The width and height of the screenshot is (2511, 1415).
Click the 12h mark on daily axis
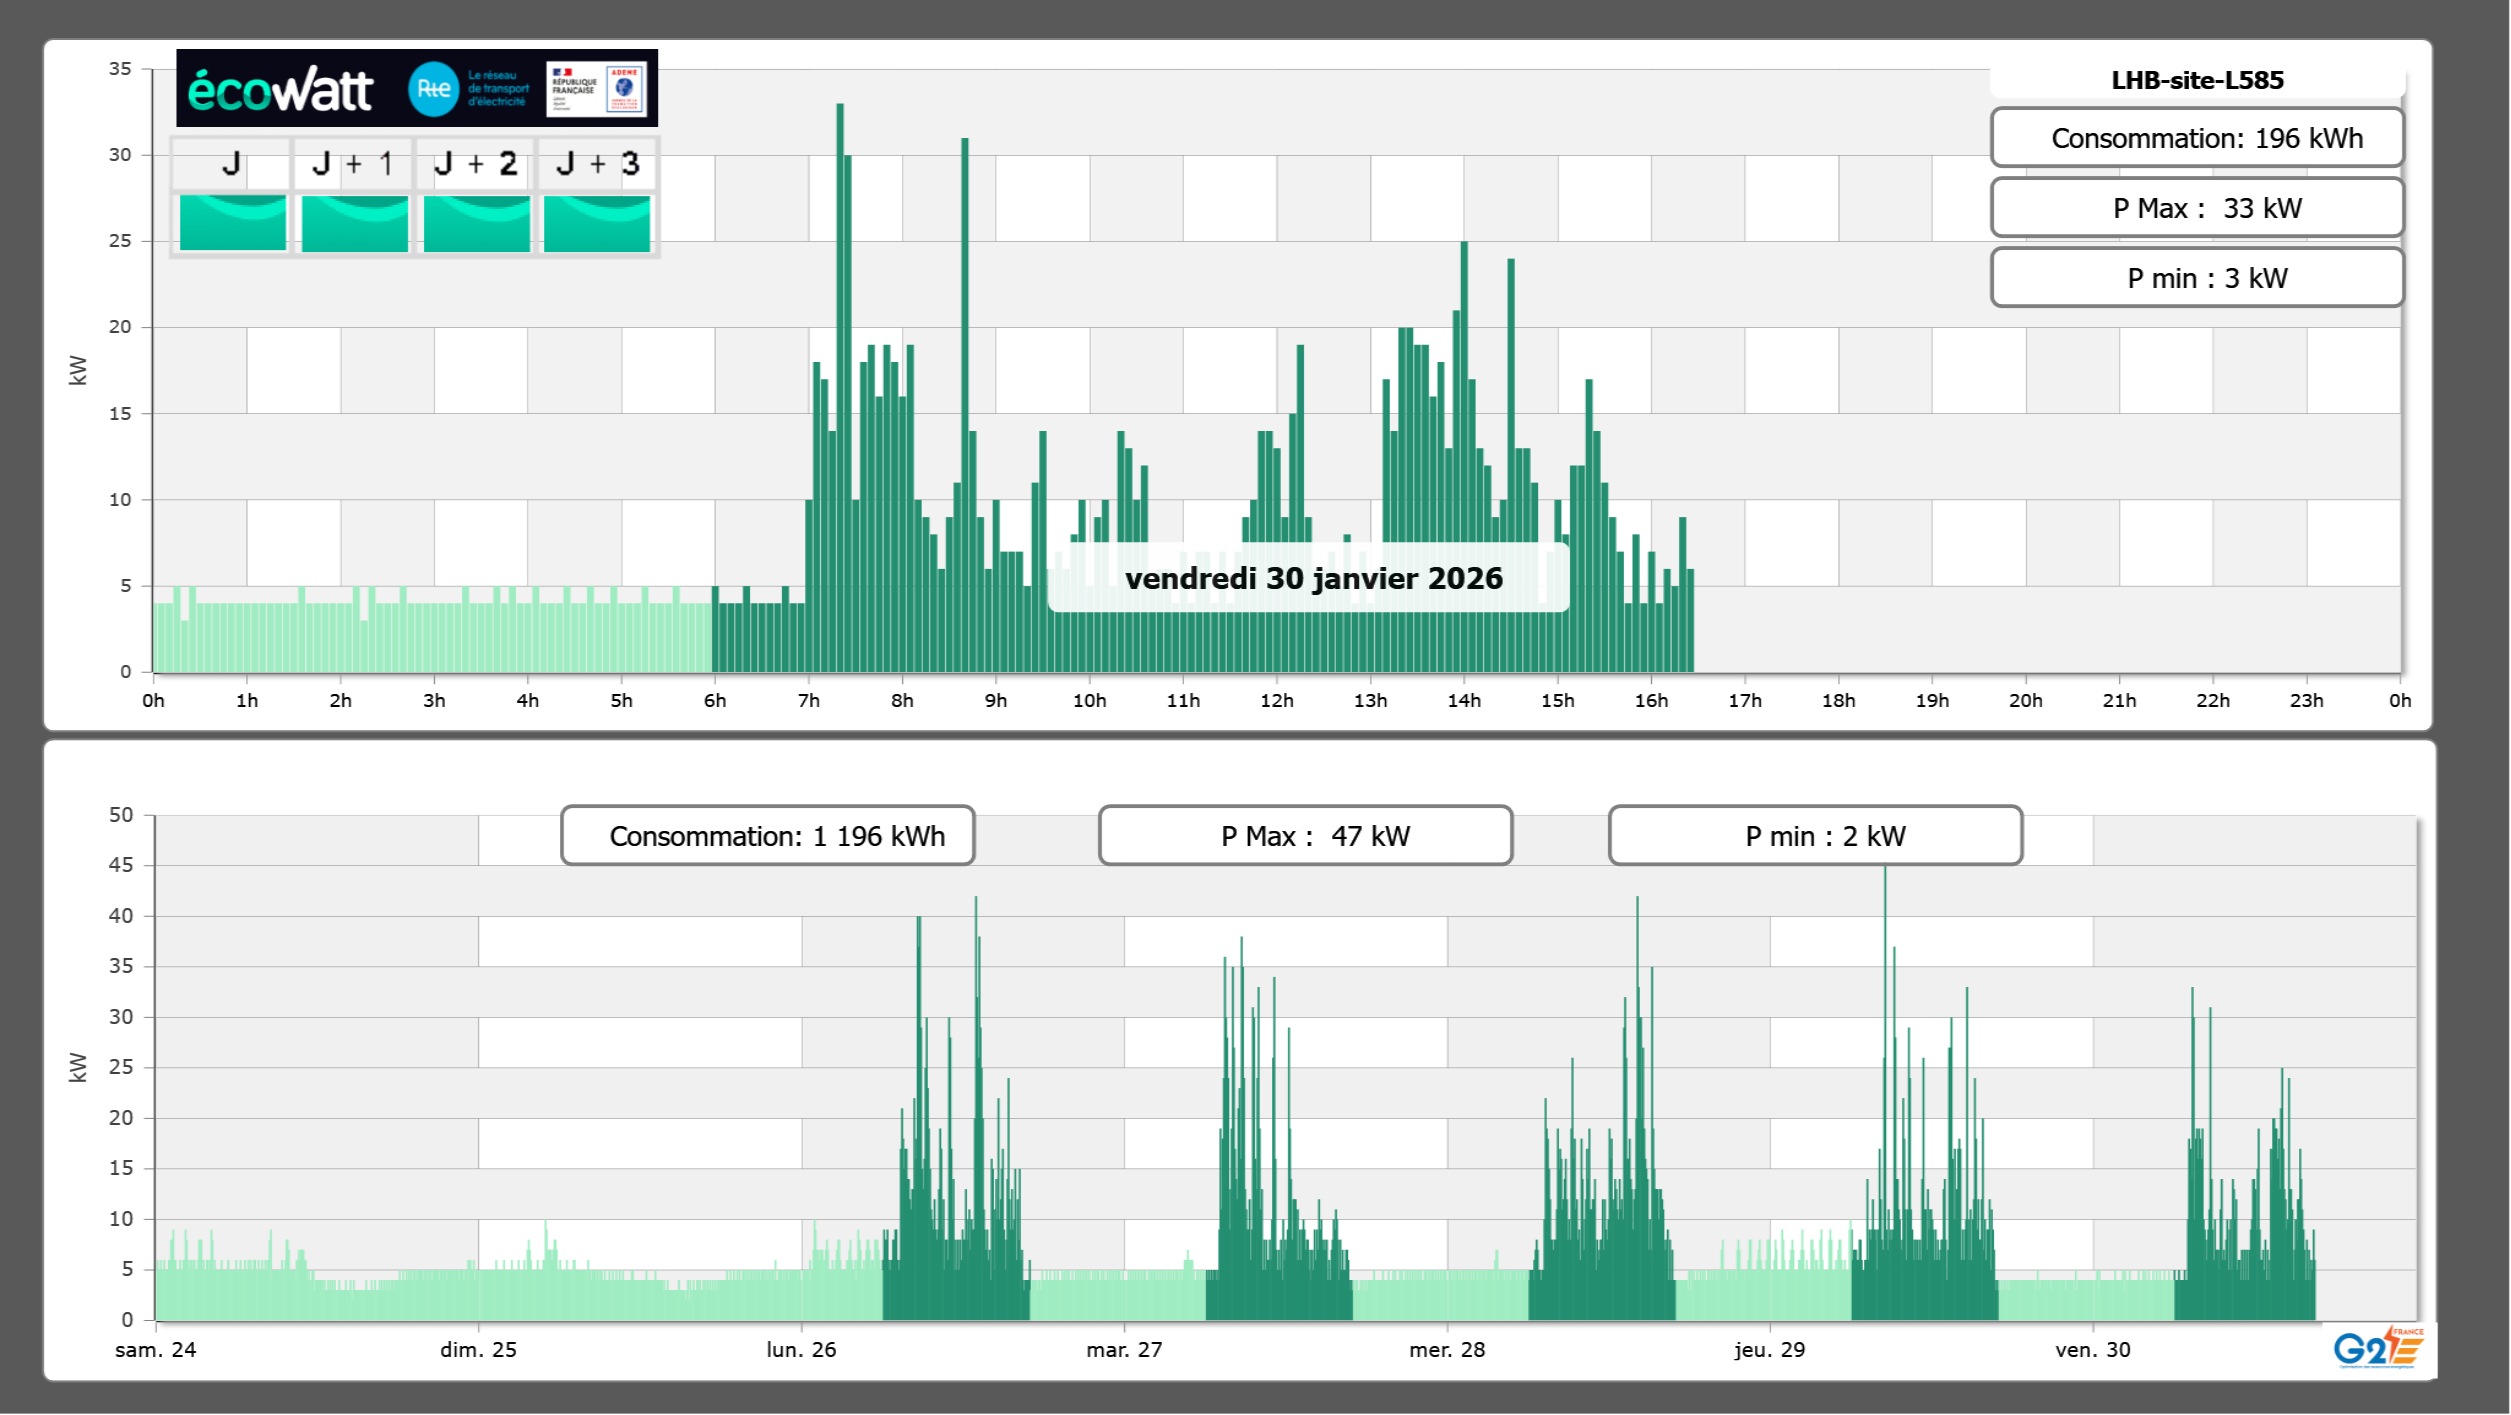click(x=1276, y=700)
